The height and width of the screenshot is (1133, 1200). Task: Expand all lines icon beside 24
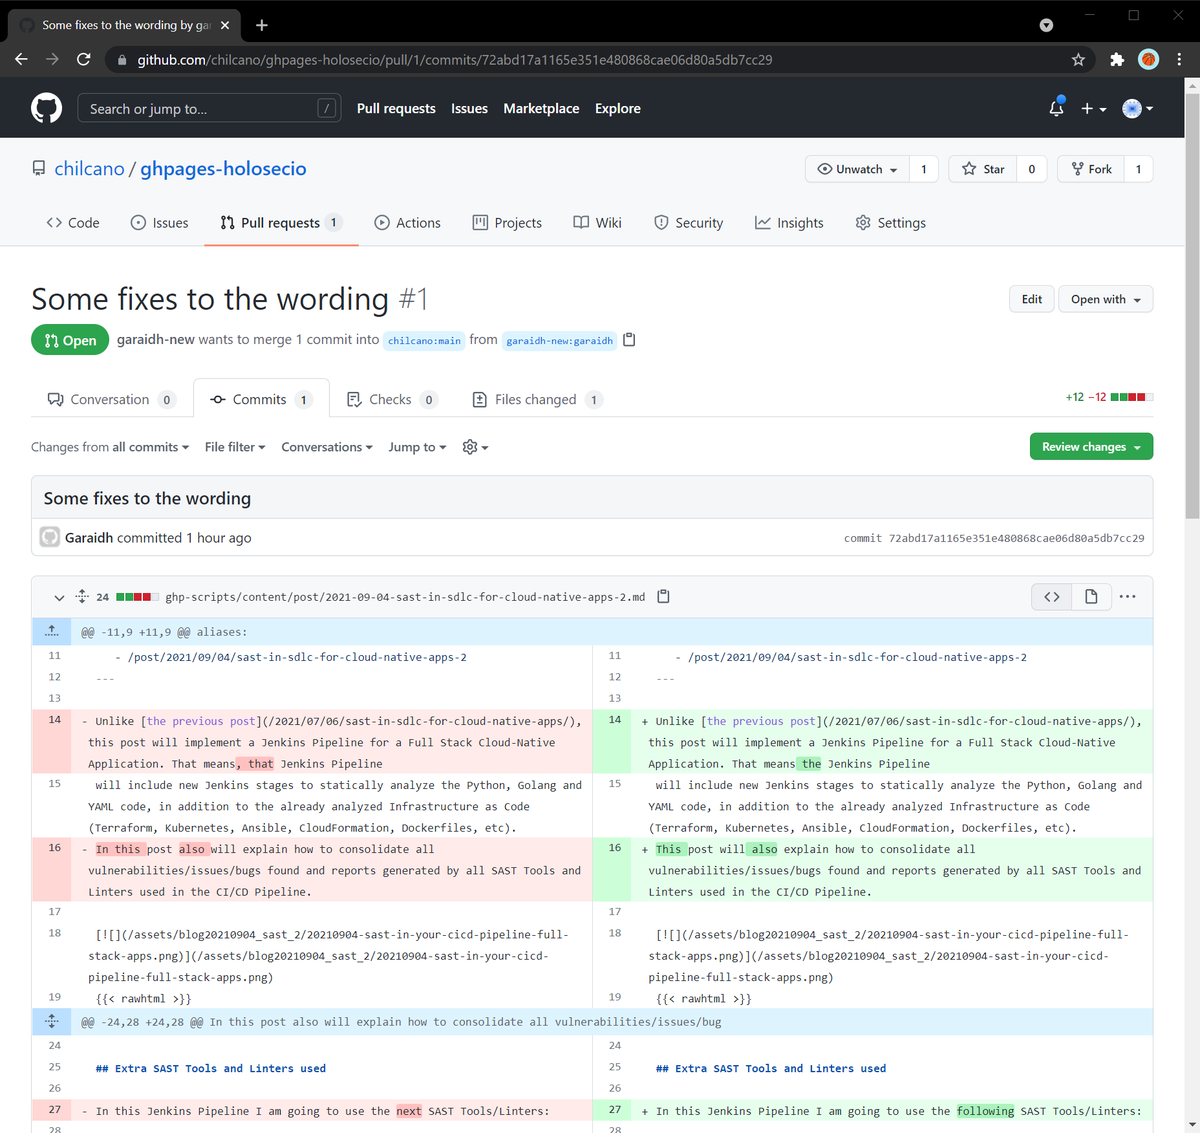point(82,597)
